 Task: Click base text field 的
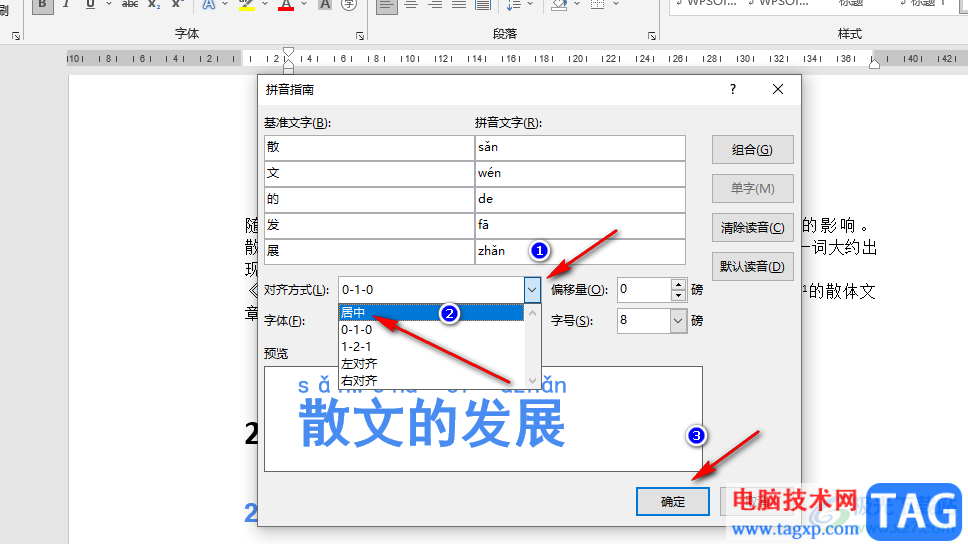point(369,199)
